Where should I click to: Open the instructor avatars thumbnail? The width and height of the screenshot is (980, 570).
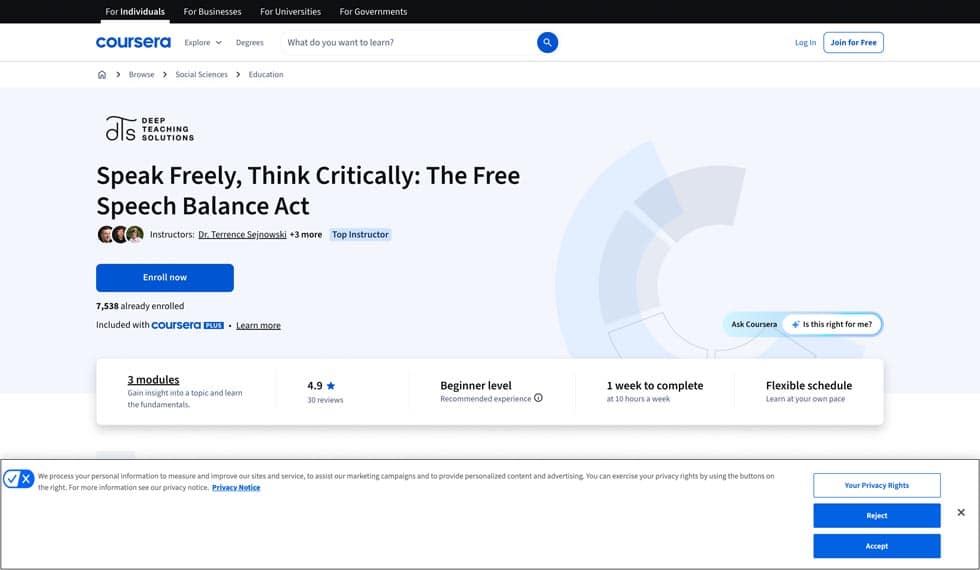121,234
